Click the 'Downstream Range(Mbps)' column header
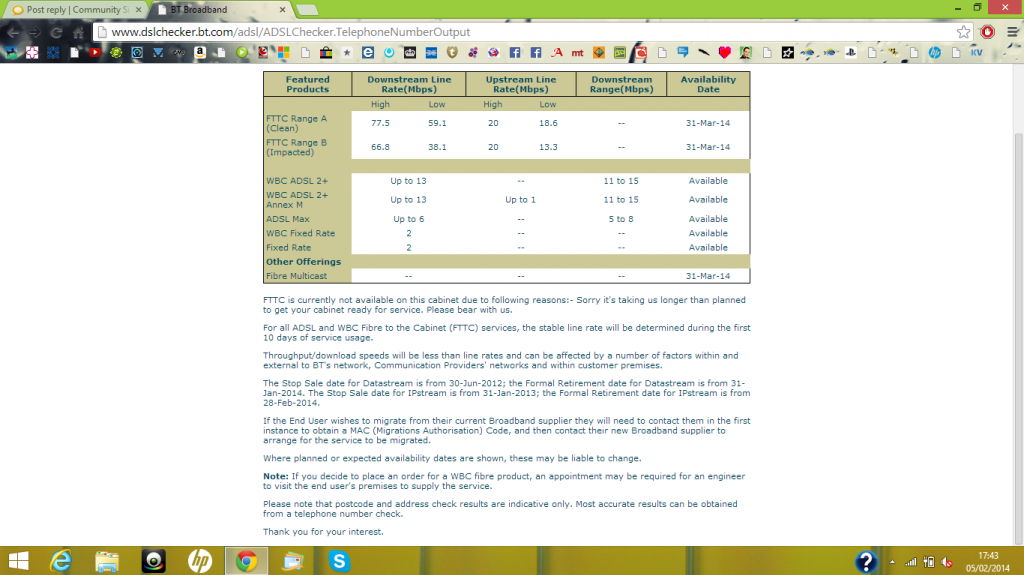The width and height of the screenshot is (1024, 575). click(x=622, y=84)
